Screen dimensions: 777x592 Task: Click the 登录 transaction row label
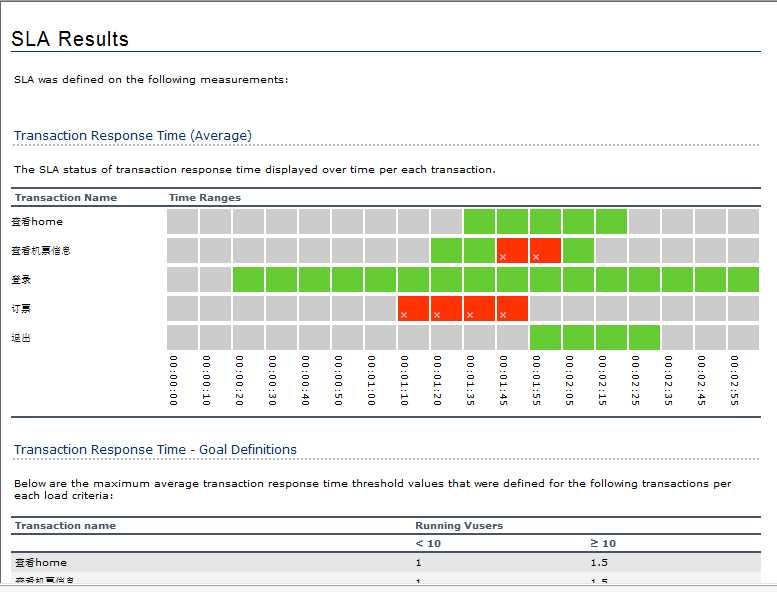click(x=21, y=279)
